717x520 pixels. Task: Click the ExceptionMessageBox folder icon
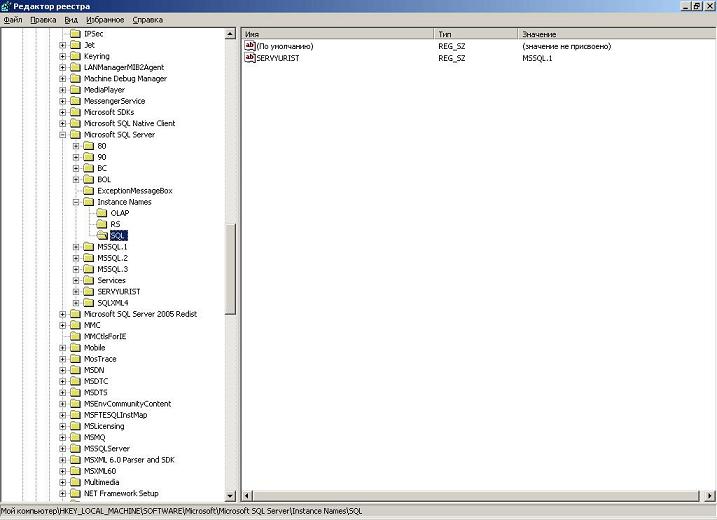pos(88,191)
